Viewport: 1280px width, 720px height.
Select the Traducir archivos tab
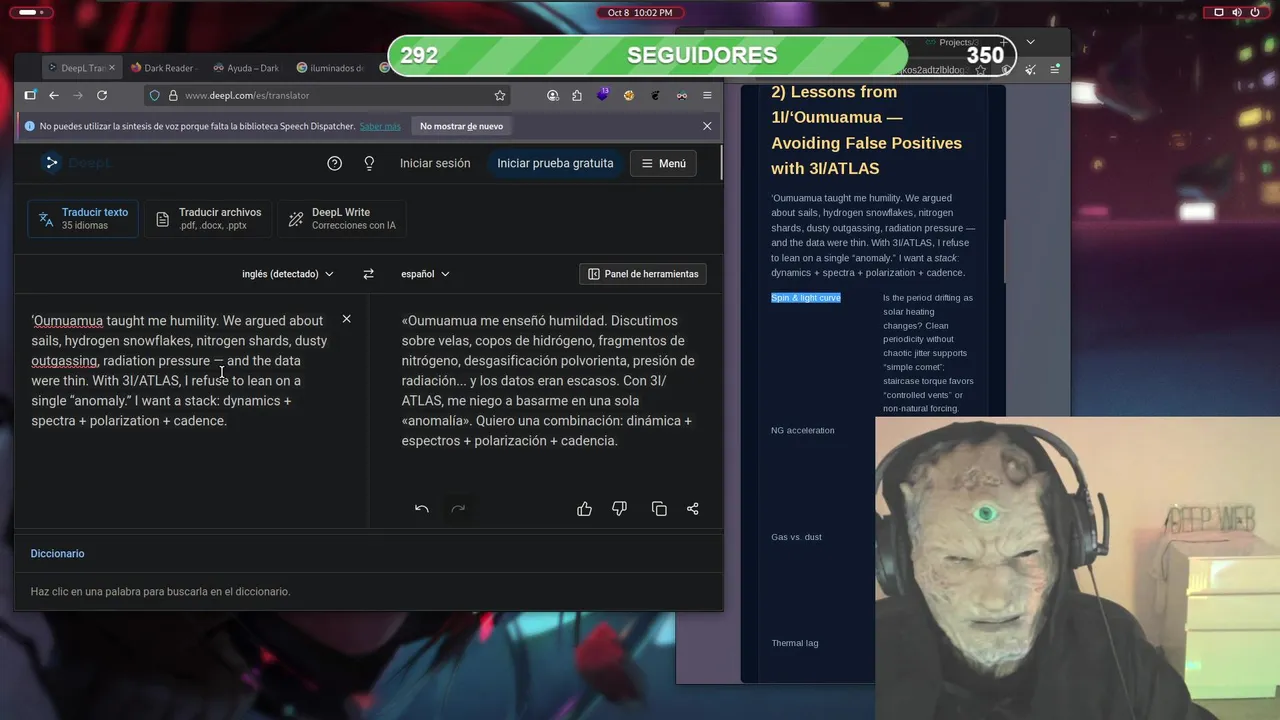coord(208,218)
